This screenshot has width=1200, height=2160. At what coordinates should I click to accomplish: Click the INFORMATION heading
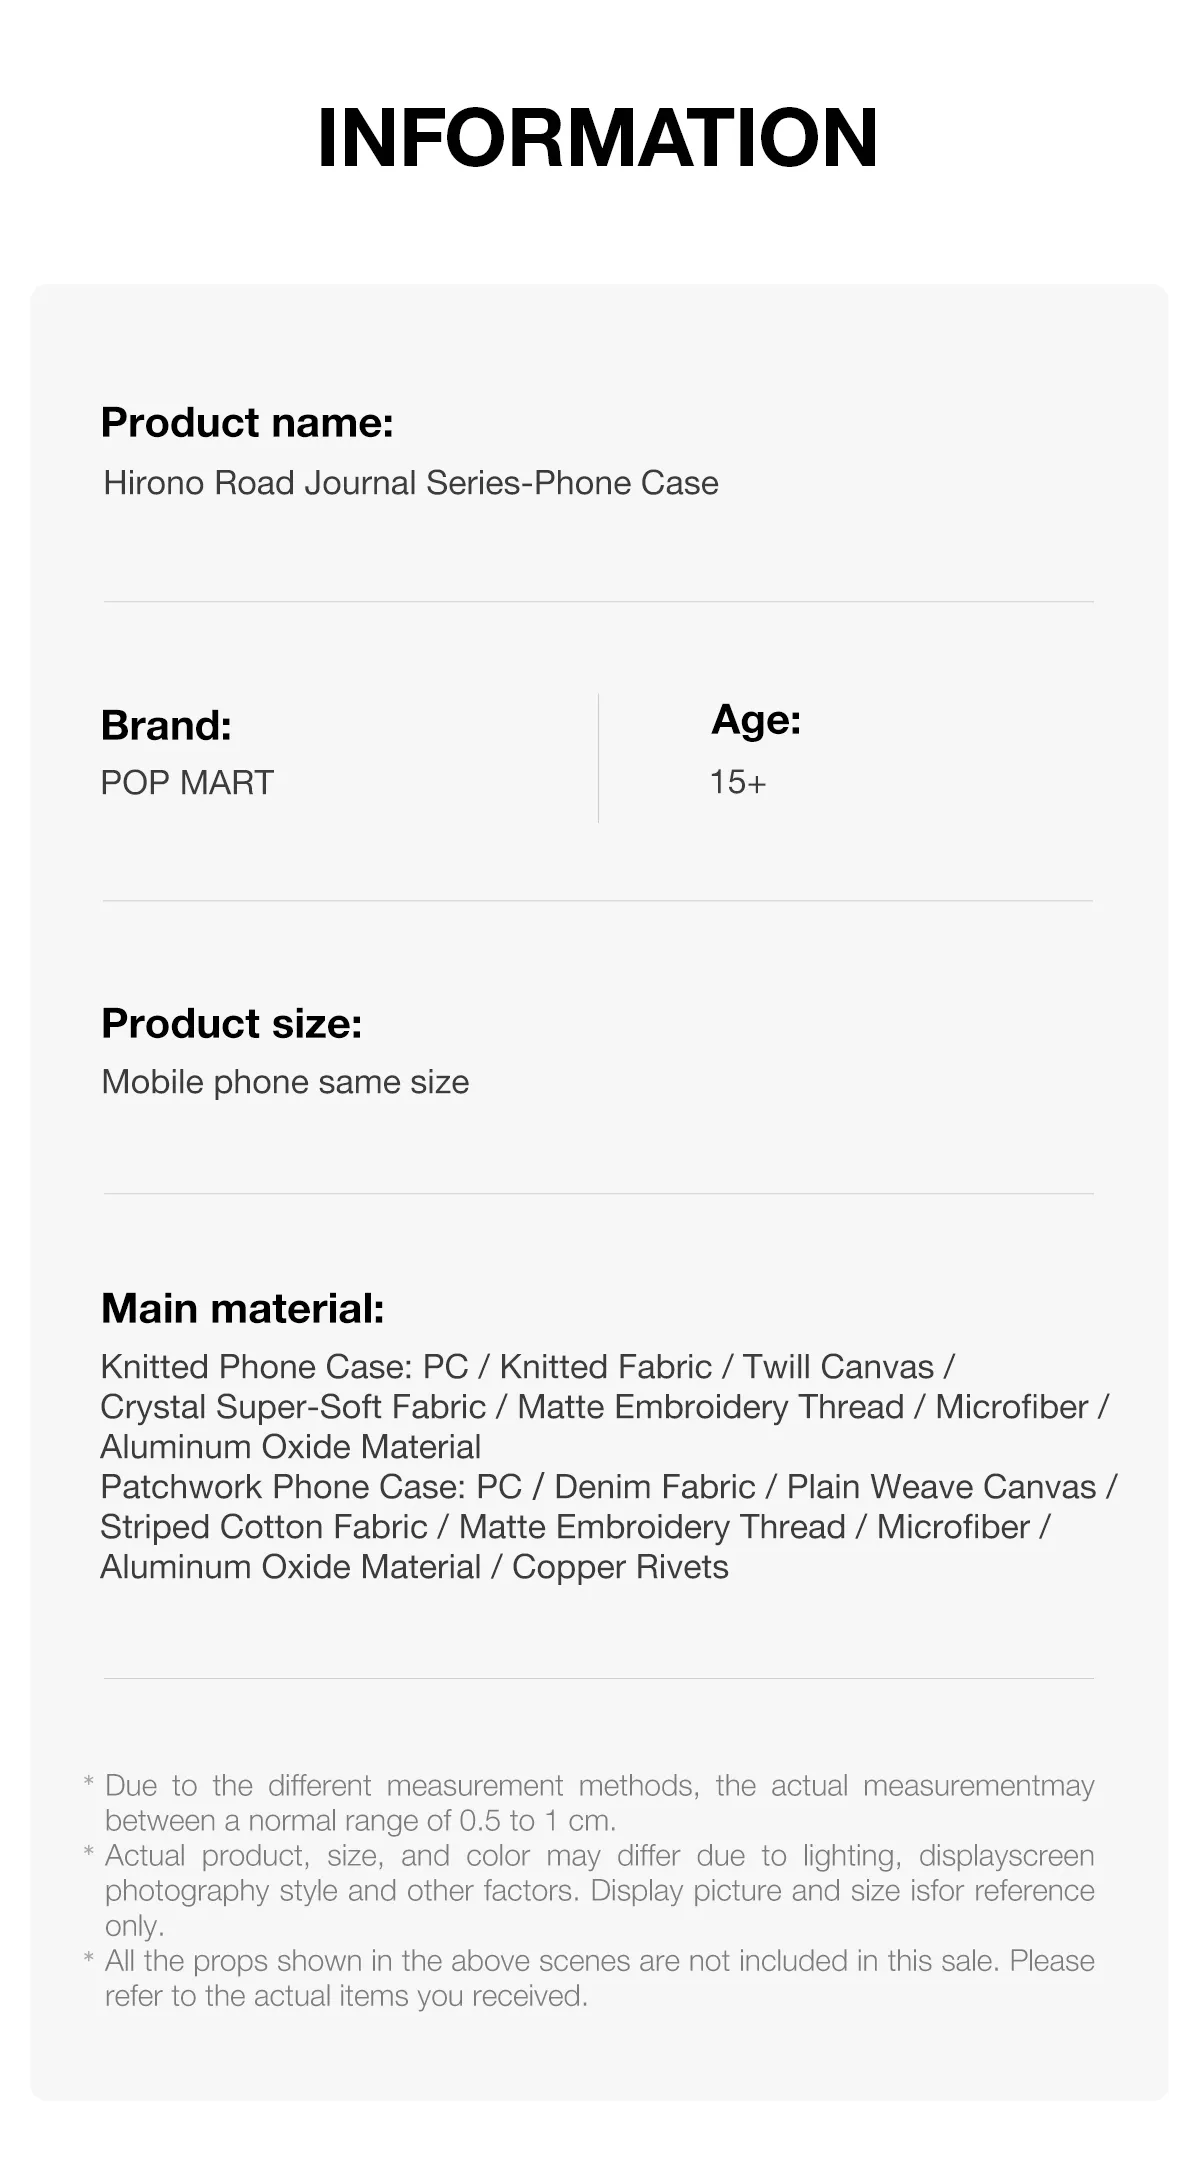pyautogui.click(x=598, y=138)
